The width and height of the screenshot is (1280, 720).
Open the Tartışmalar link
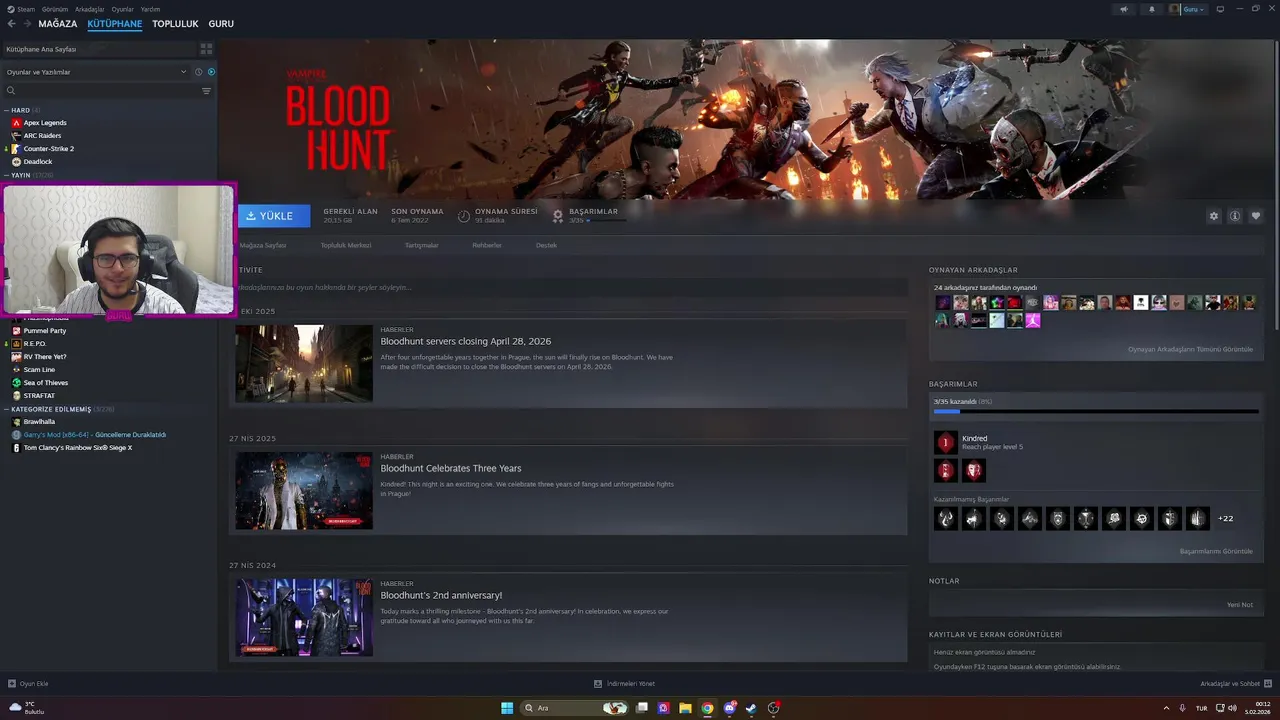[x=421, y=245]
